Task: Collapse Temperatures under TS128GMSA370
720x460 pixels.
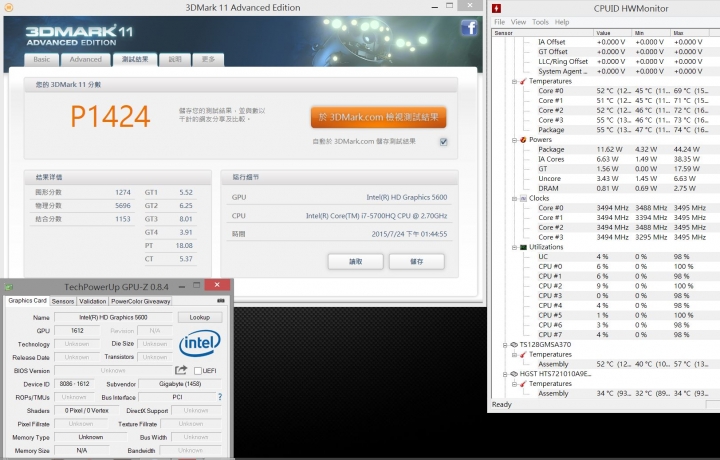Action: pyautogui.click(x=514, y=355)
